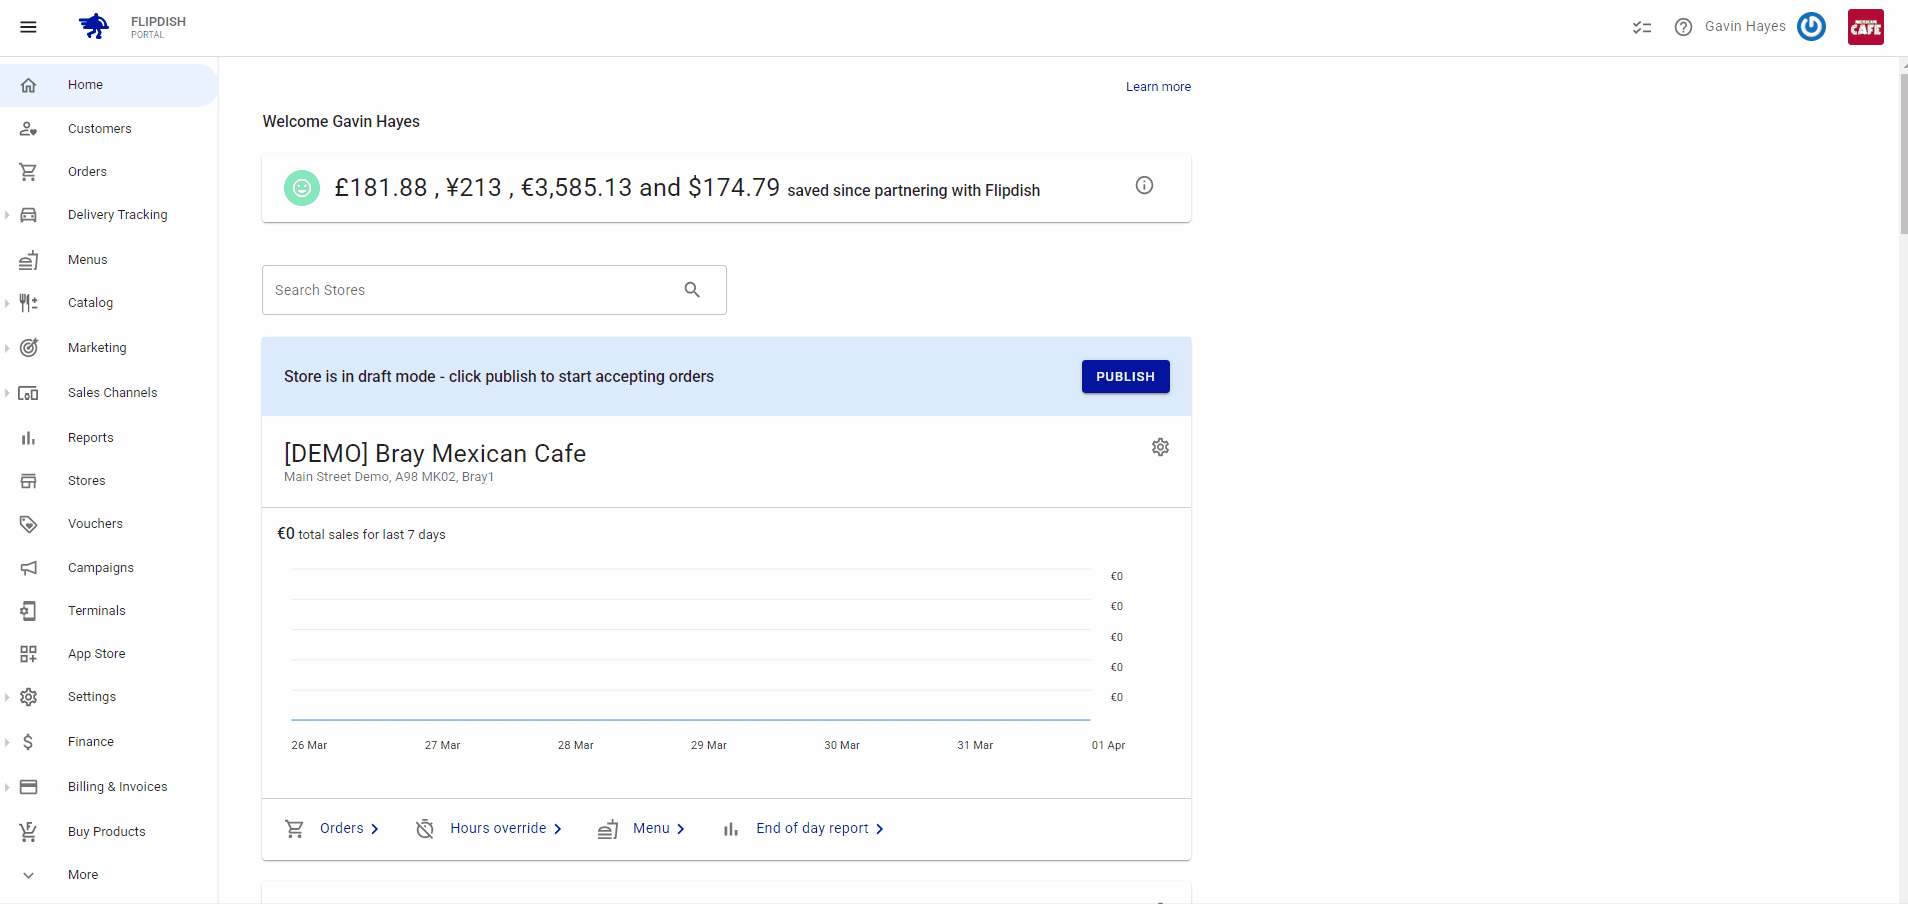Open Terminals in the sidebar
The image size is (1908, 904).
108,611
